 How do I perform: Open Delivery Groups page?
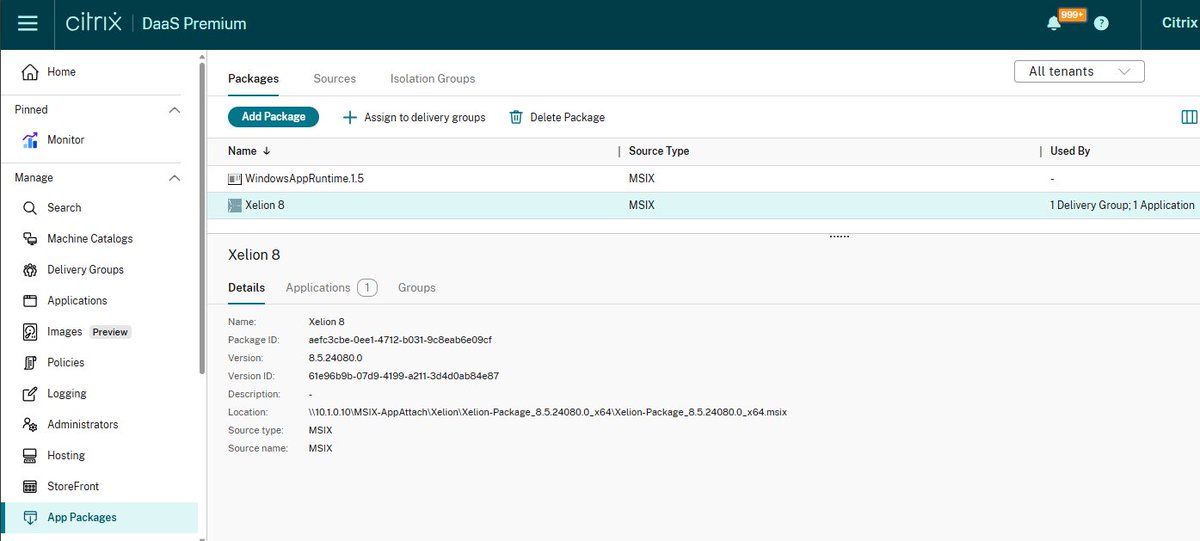pyautogui.click(x=86, y=270)
